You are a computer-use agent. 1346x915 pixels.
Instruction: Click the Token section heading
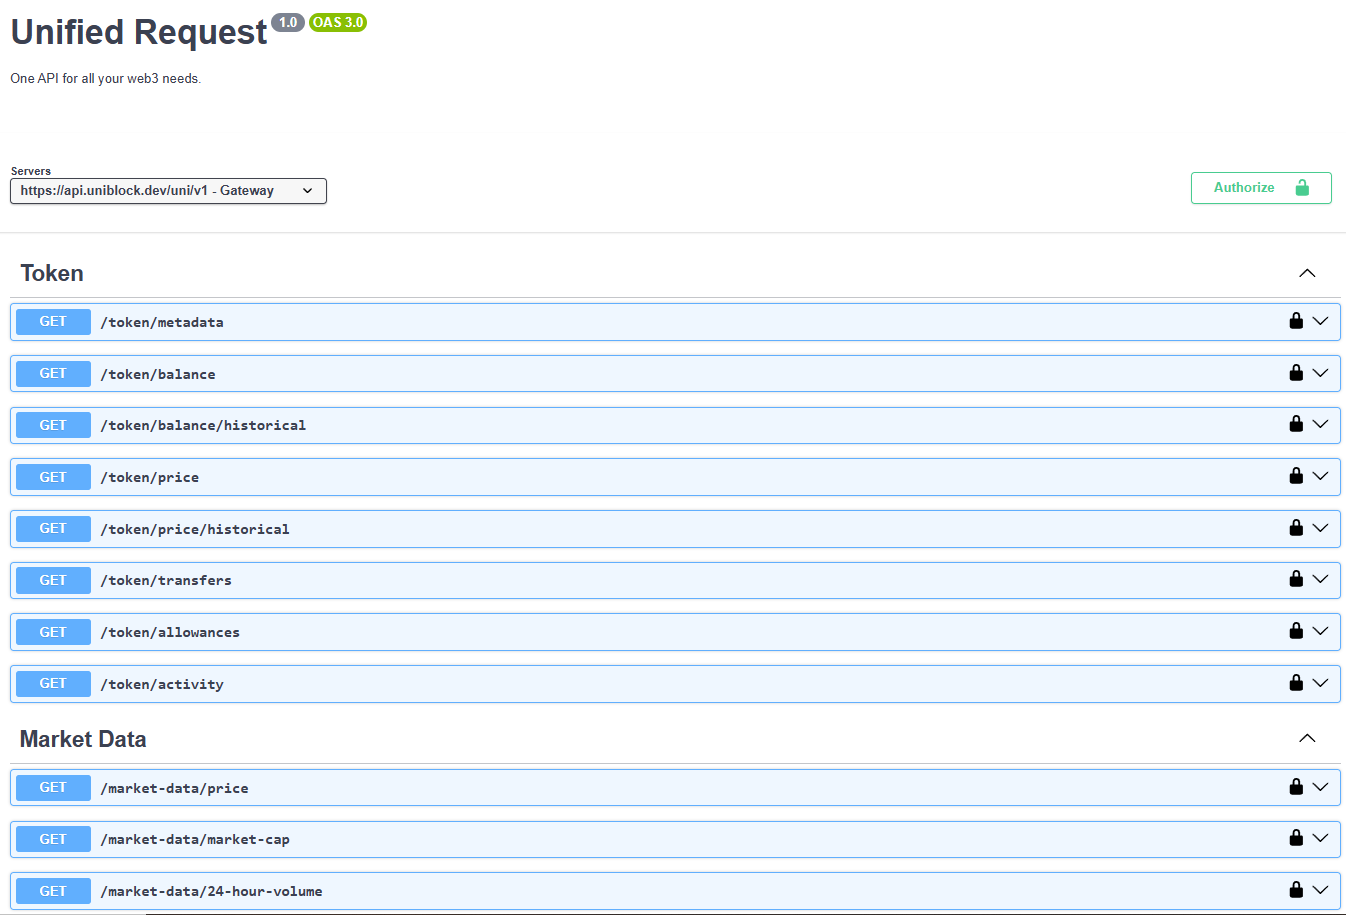[52, 273]
